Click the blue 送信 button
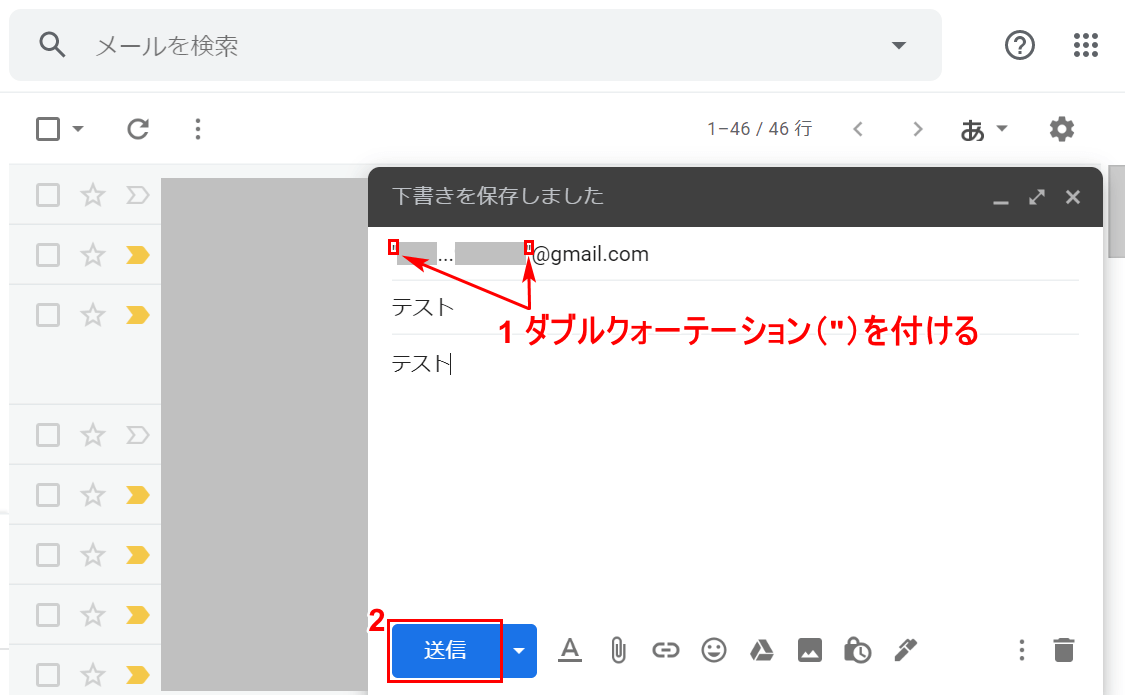Image resolution: width=1125 pixels, height=695 pixels. coord(445,651)
